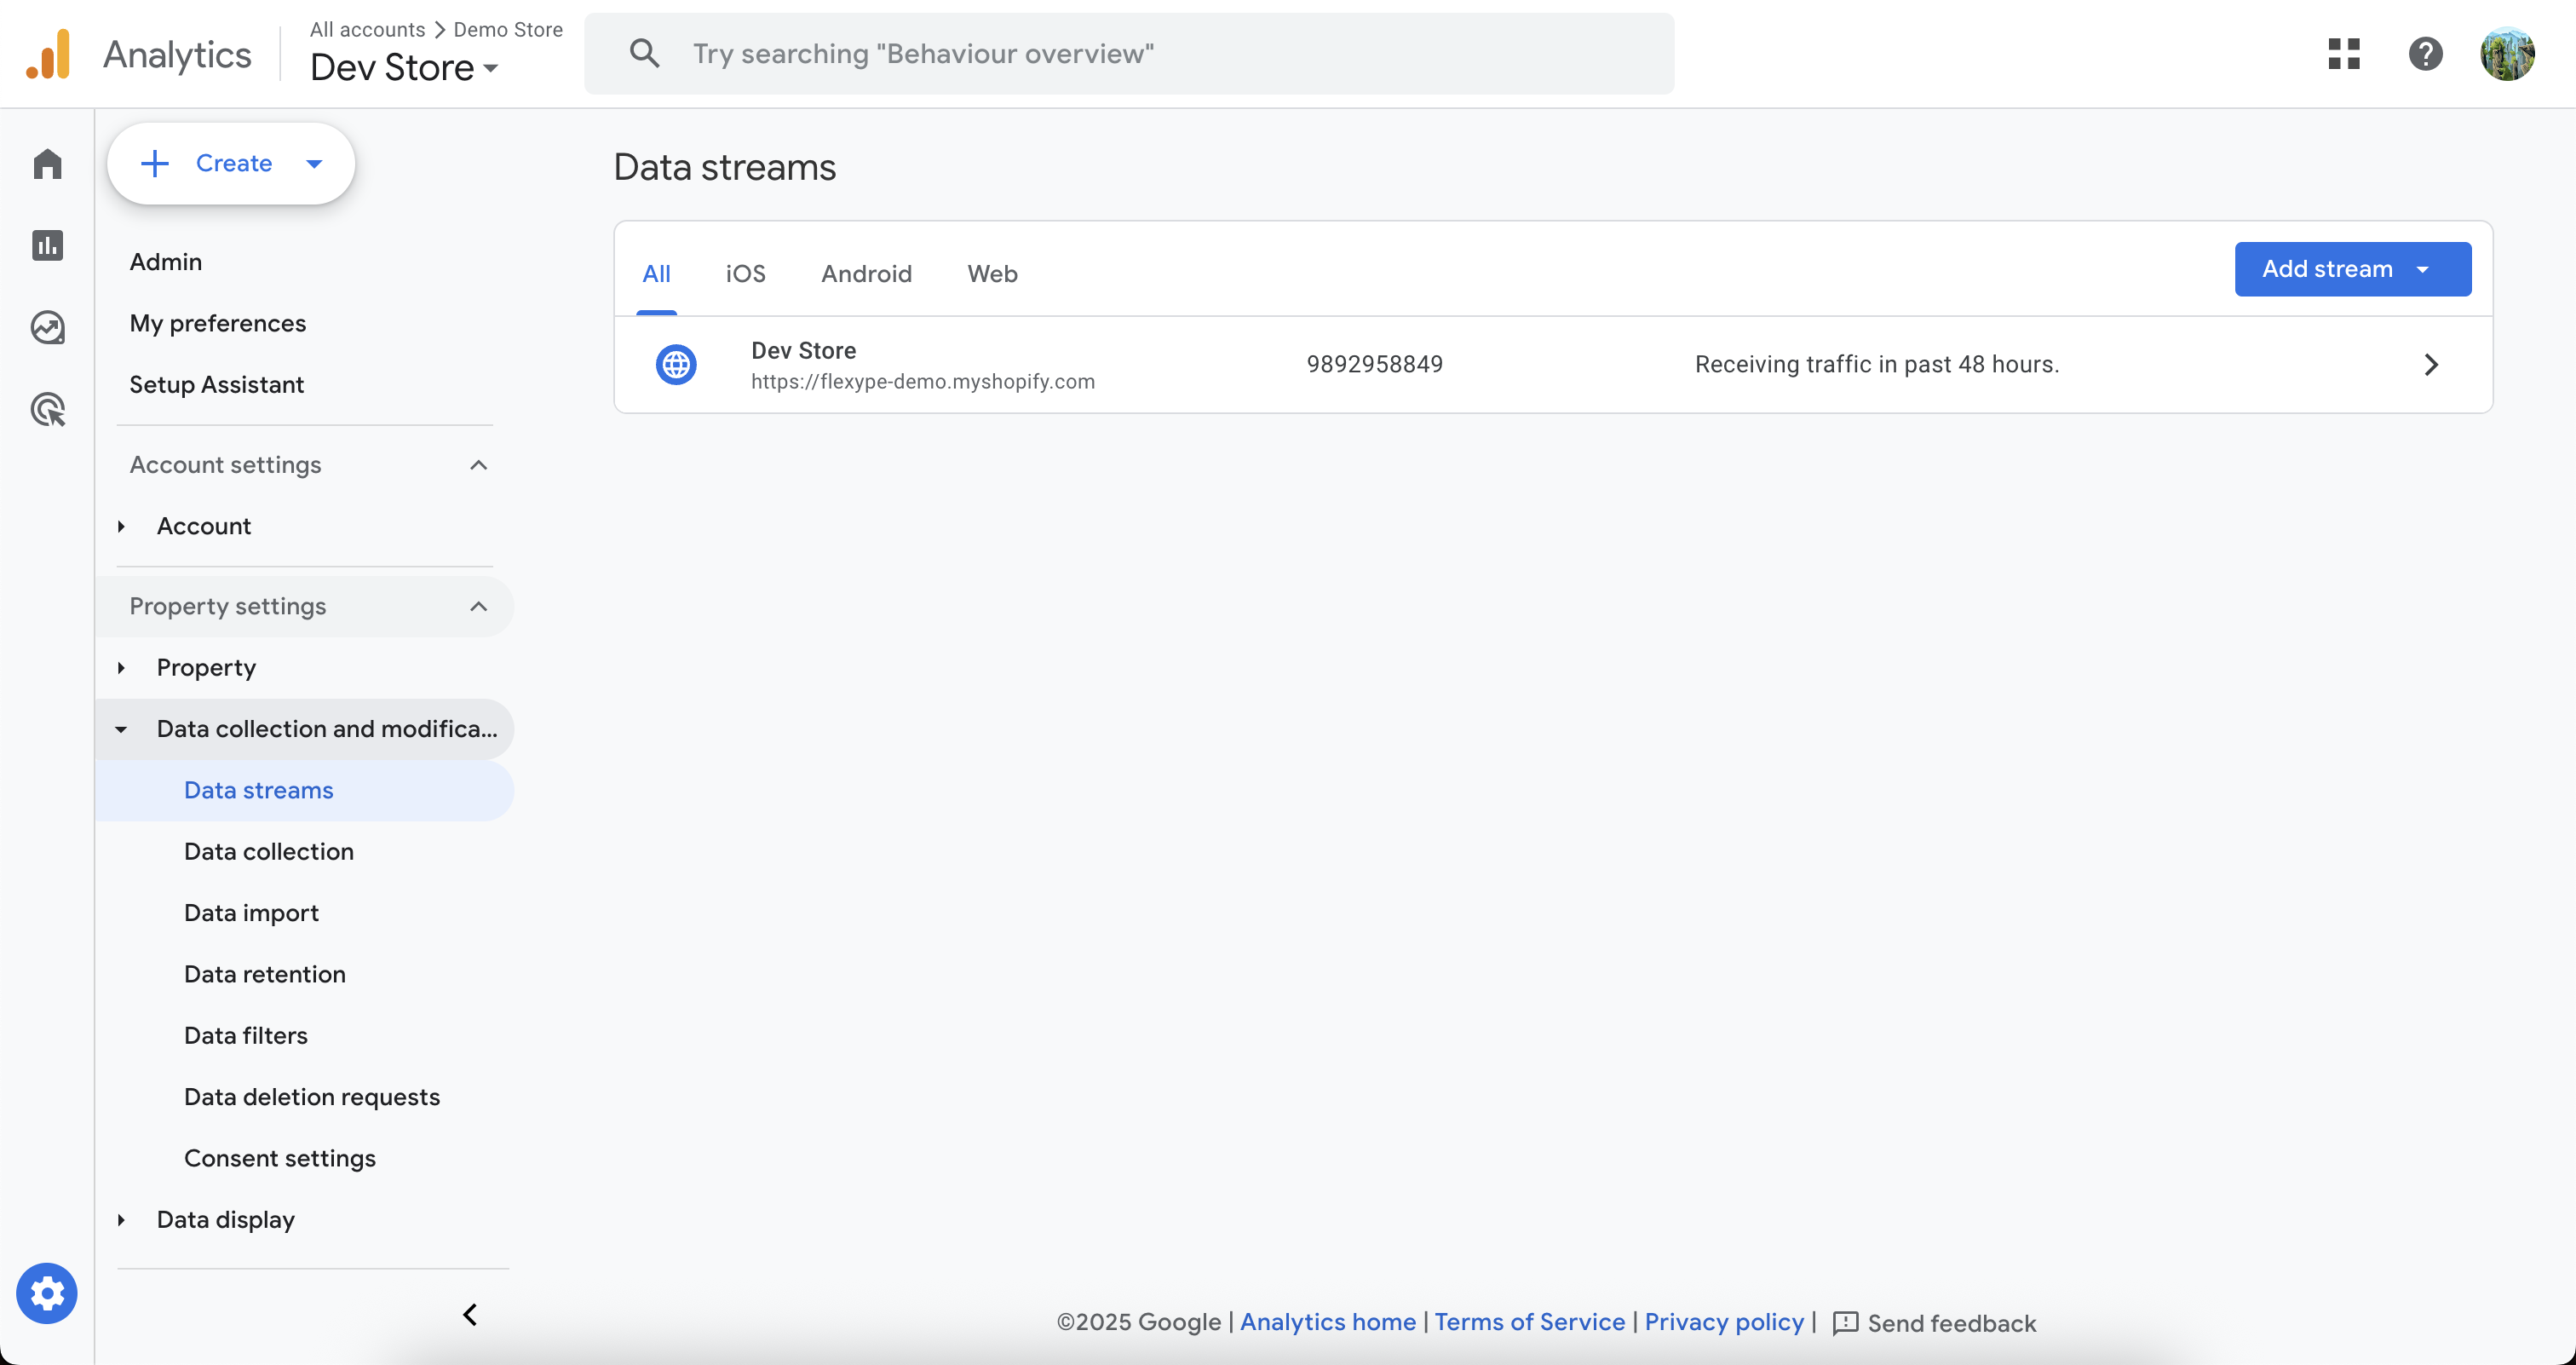2576x1365 pixels.
Task: Open the Reports bar chart icon
Action: pos(47,245)
